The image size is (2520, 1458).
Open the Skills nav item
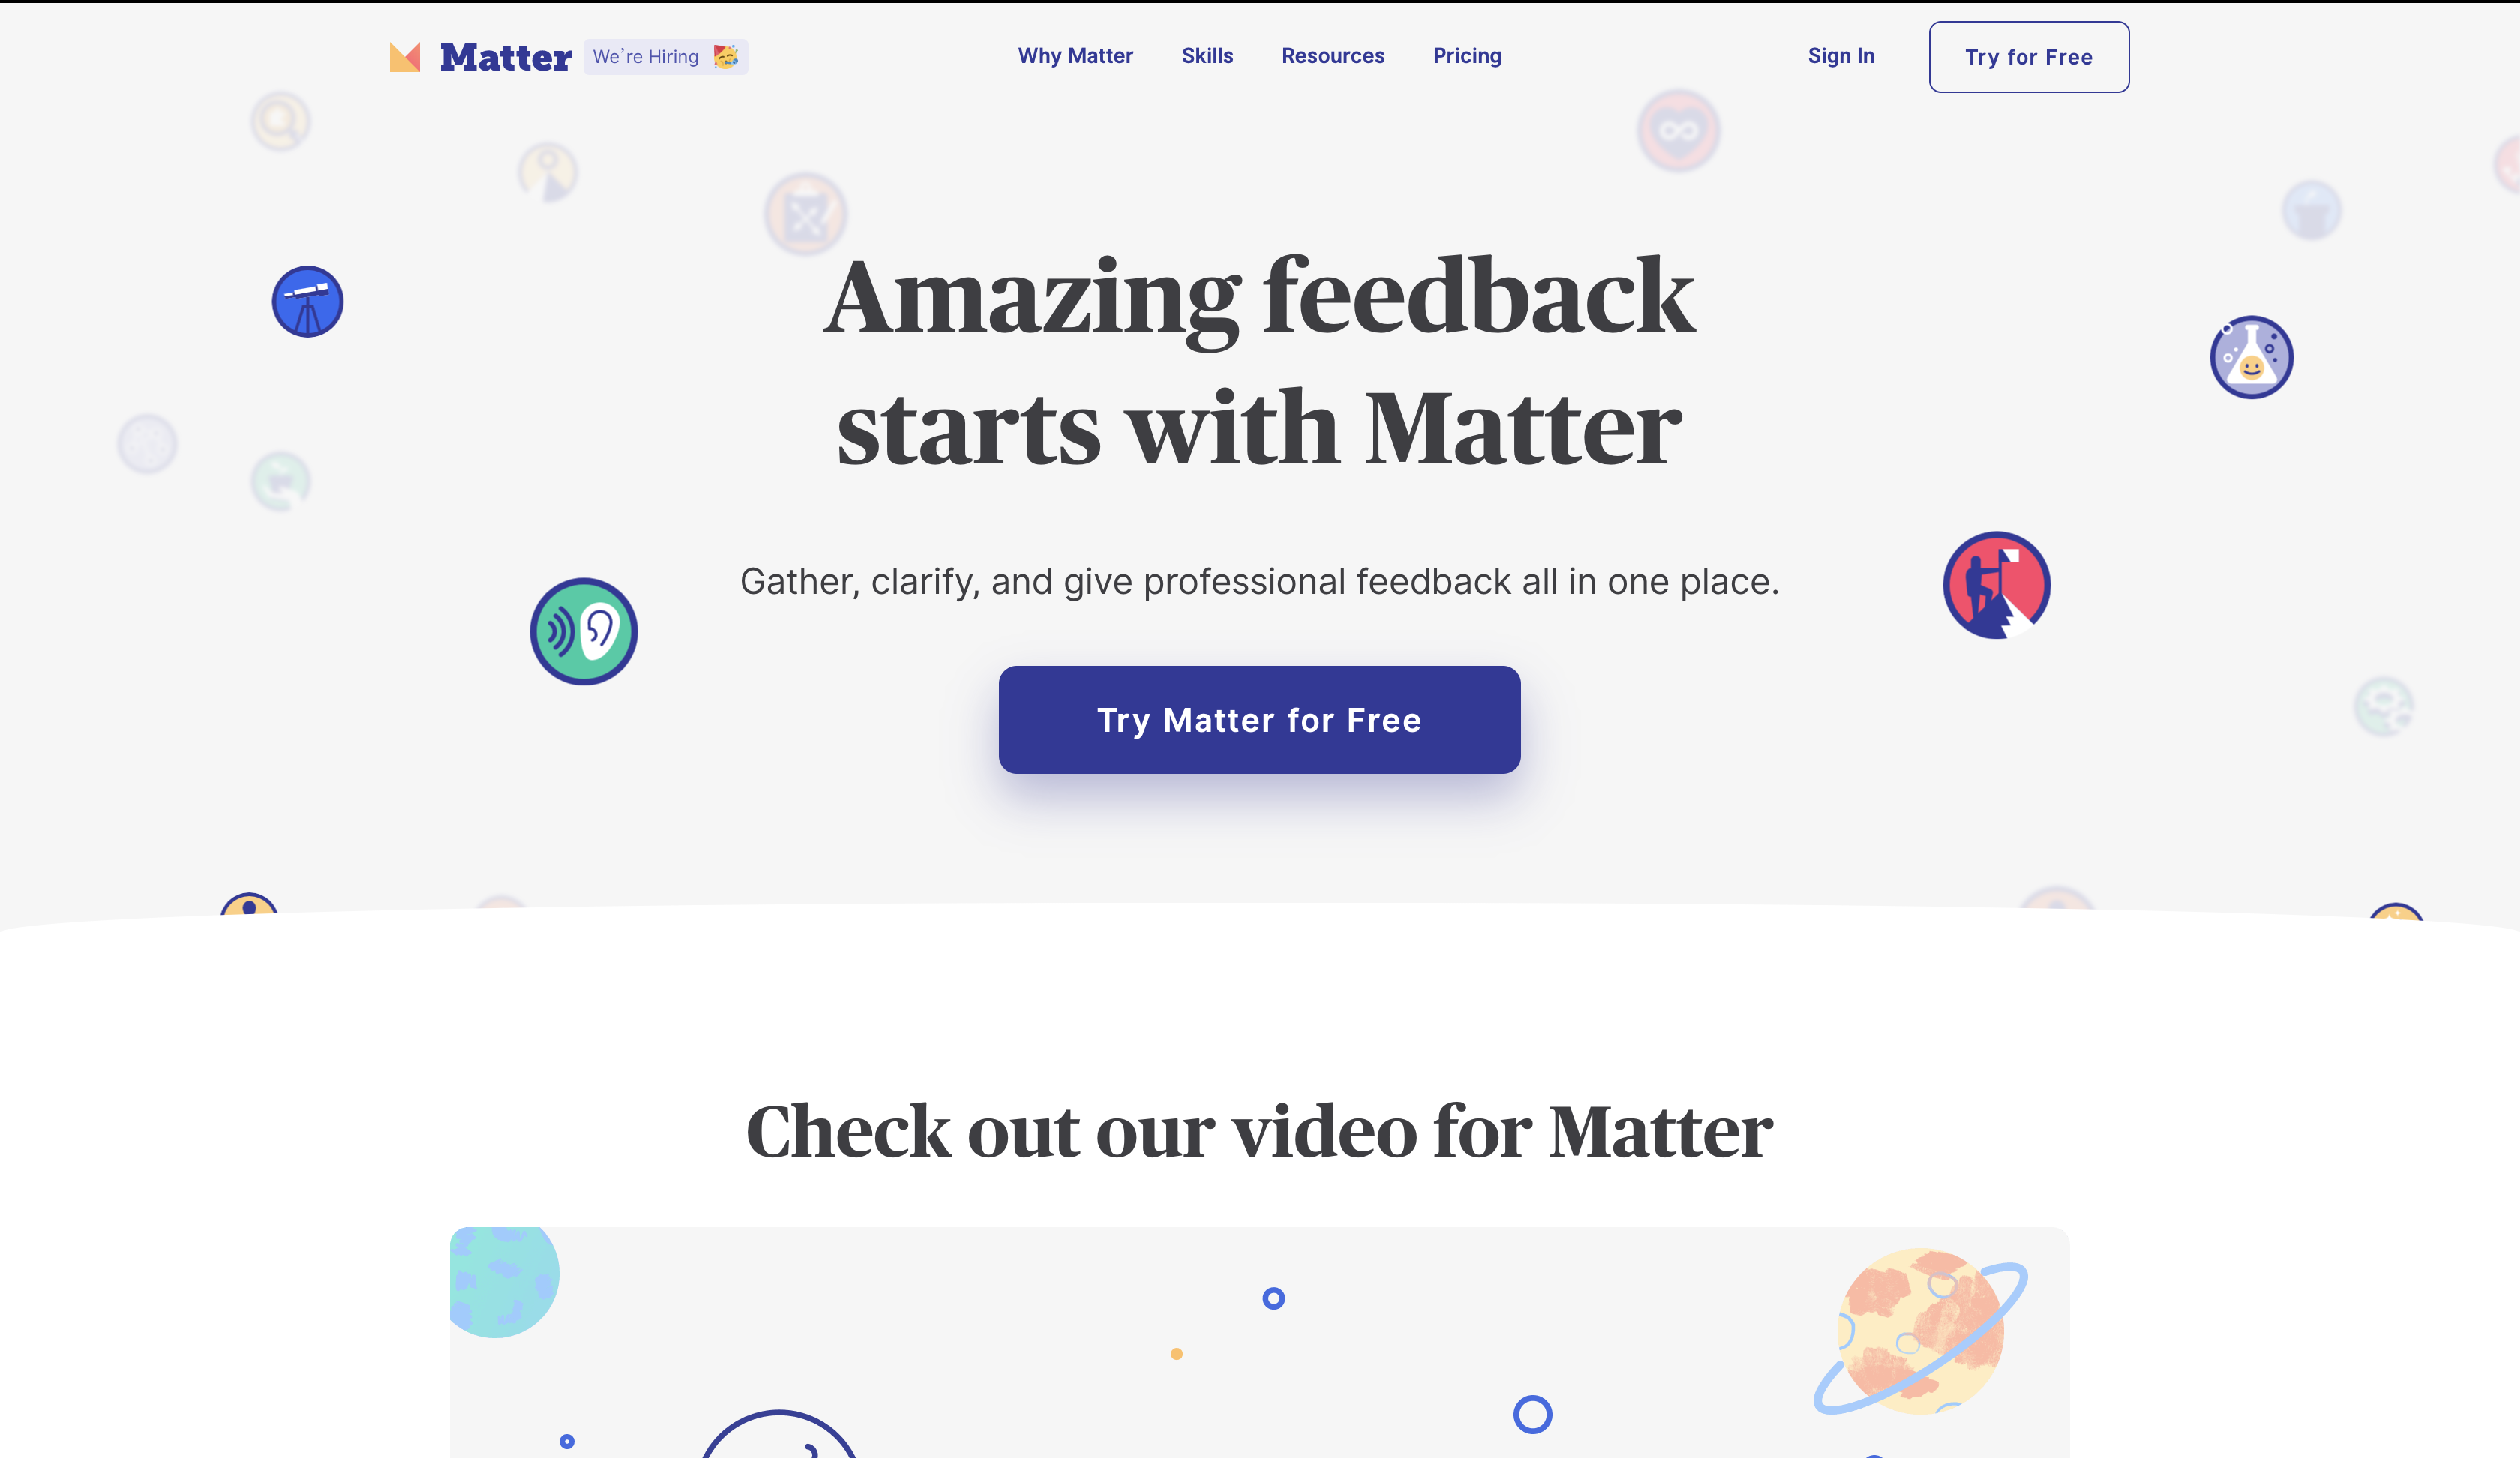[1208, 56]
